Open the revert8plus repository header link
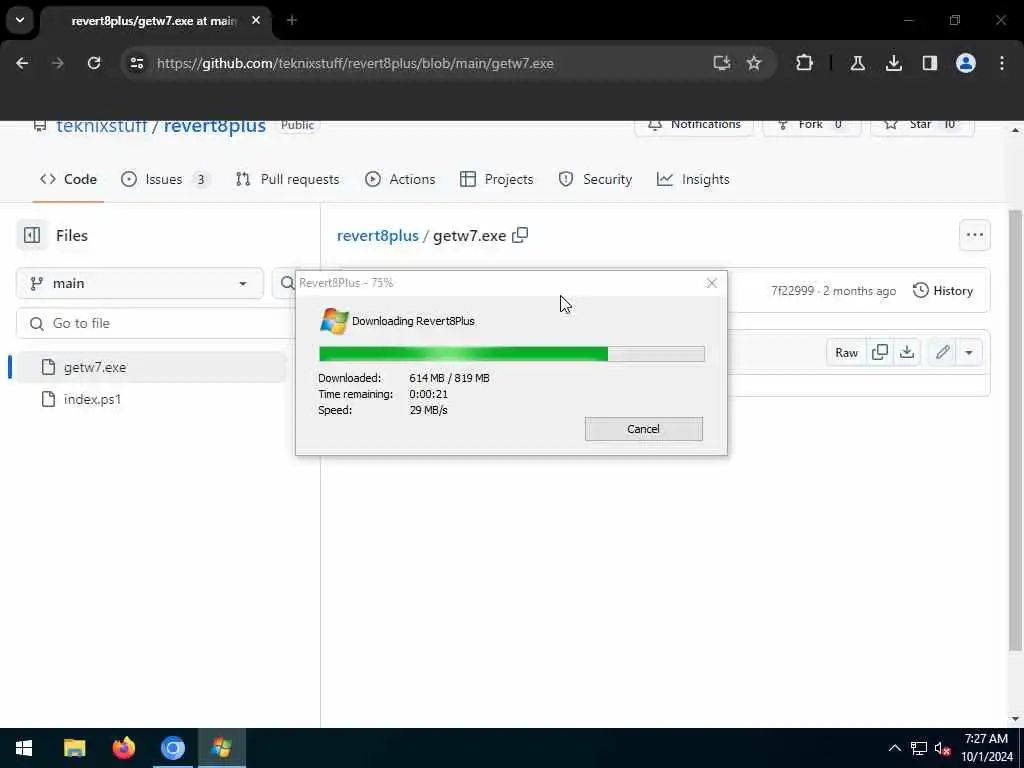 tap(214, 125)
